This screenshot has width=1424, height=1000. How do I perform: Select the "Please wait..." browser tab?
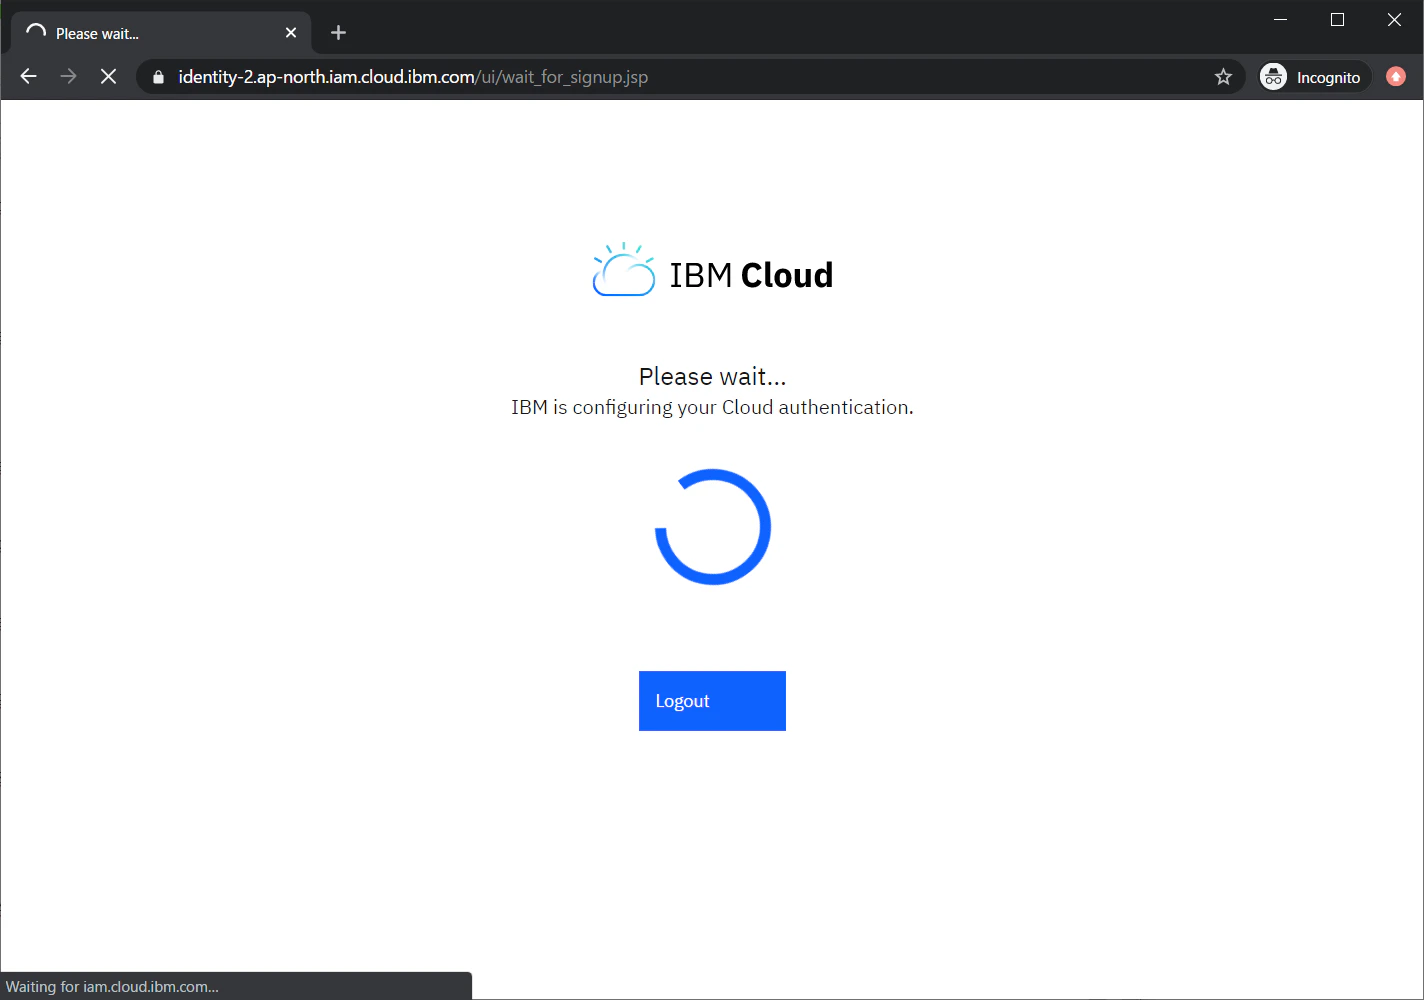161,33
